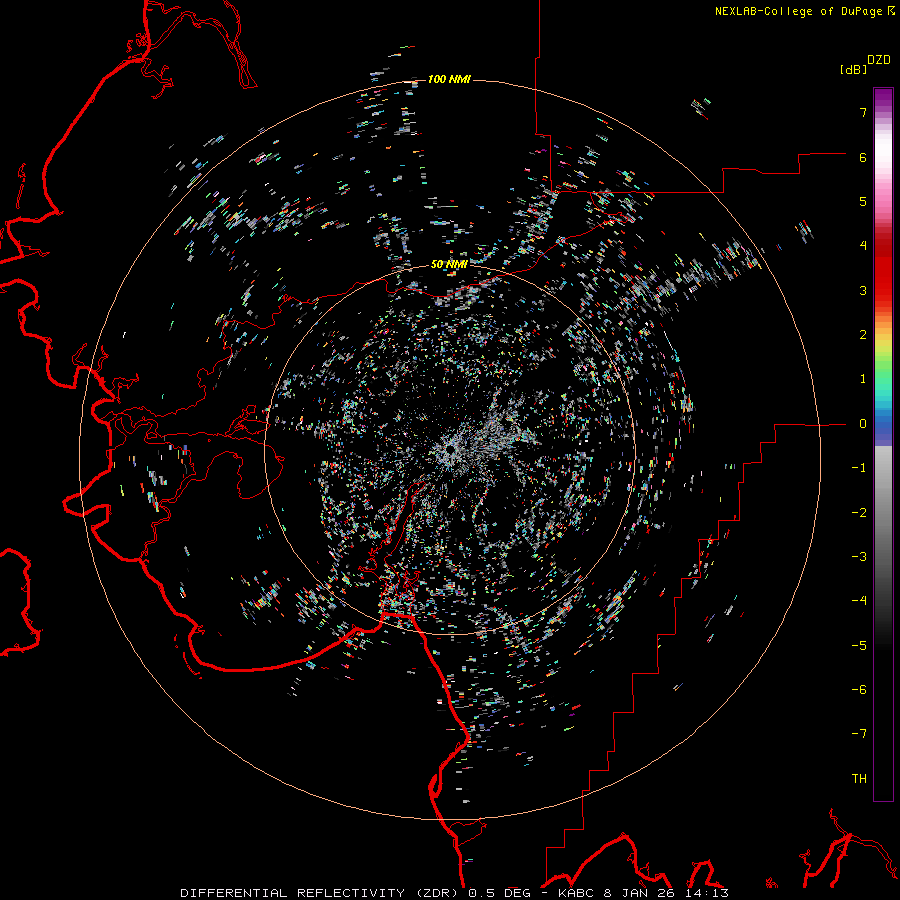
Task: Click the 5 tick label on the scale
Action: click(x=863, y=201)
